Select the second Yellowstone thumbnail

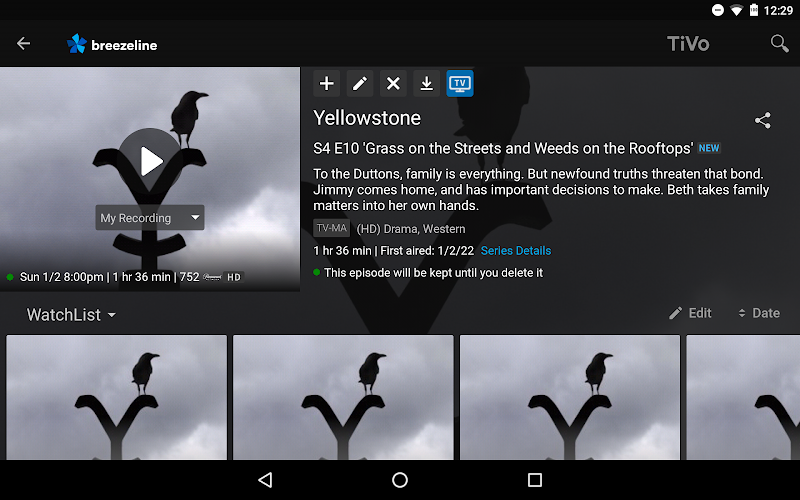[343, 397]
